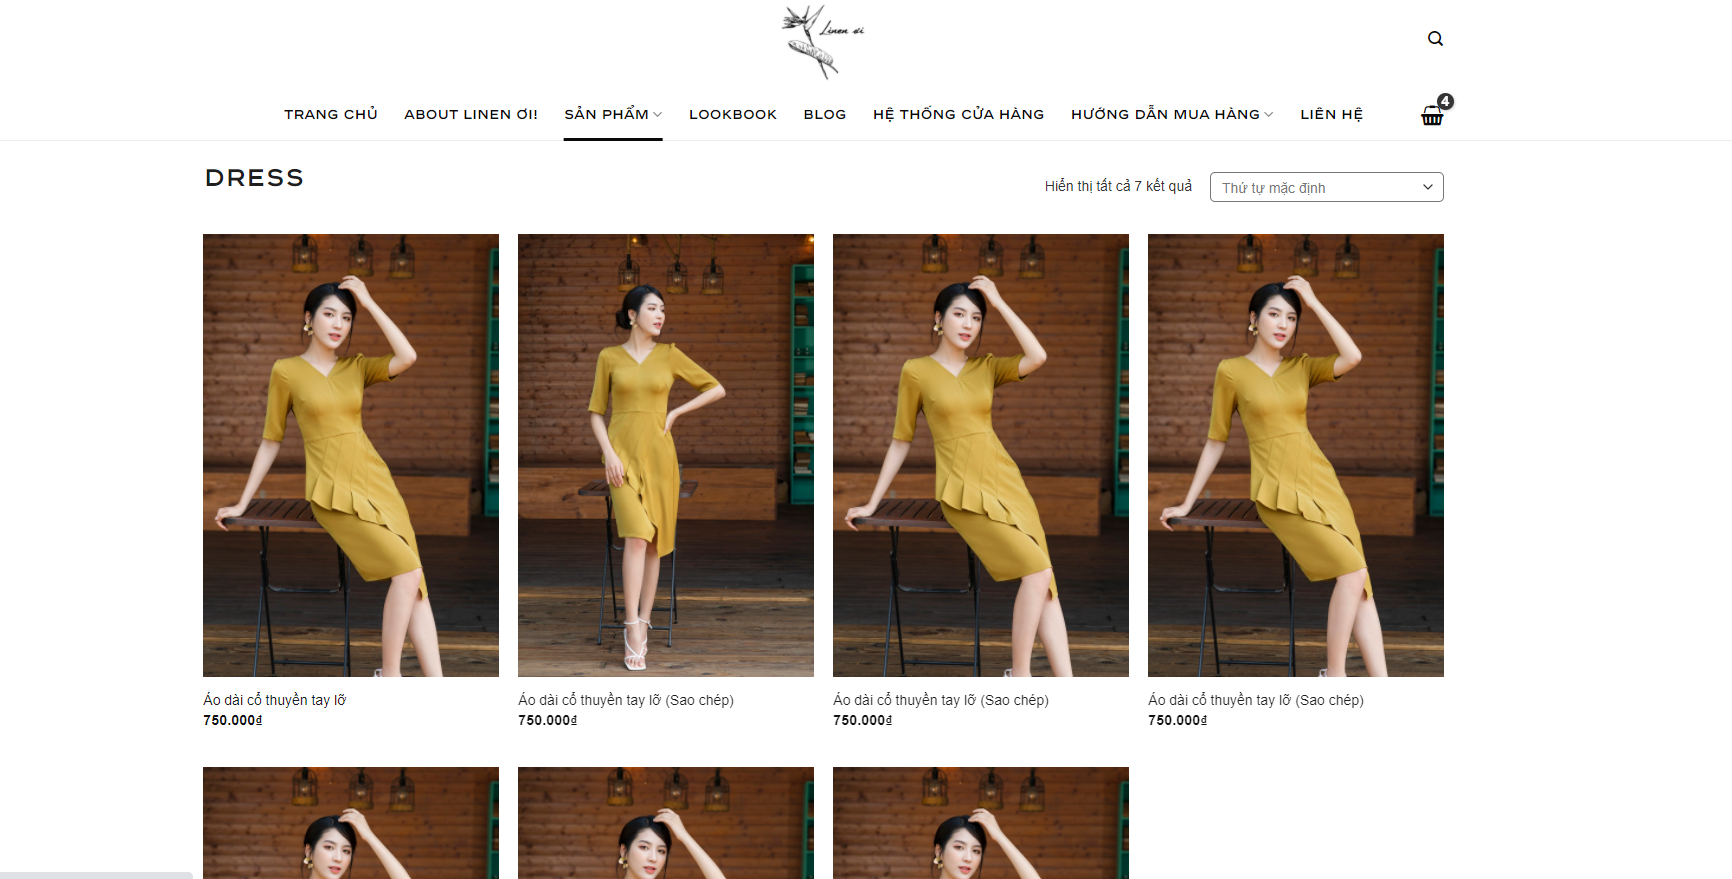This screenshot has height=879, width=1732.
Task: Open first product link Áo dài cổ thuyền tay lỡ
Action: [x=275, y=700]
